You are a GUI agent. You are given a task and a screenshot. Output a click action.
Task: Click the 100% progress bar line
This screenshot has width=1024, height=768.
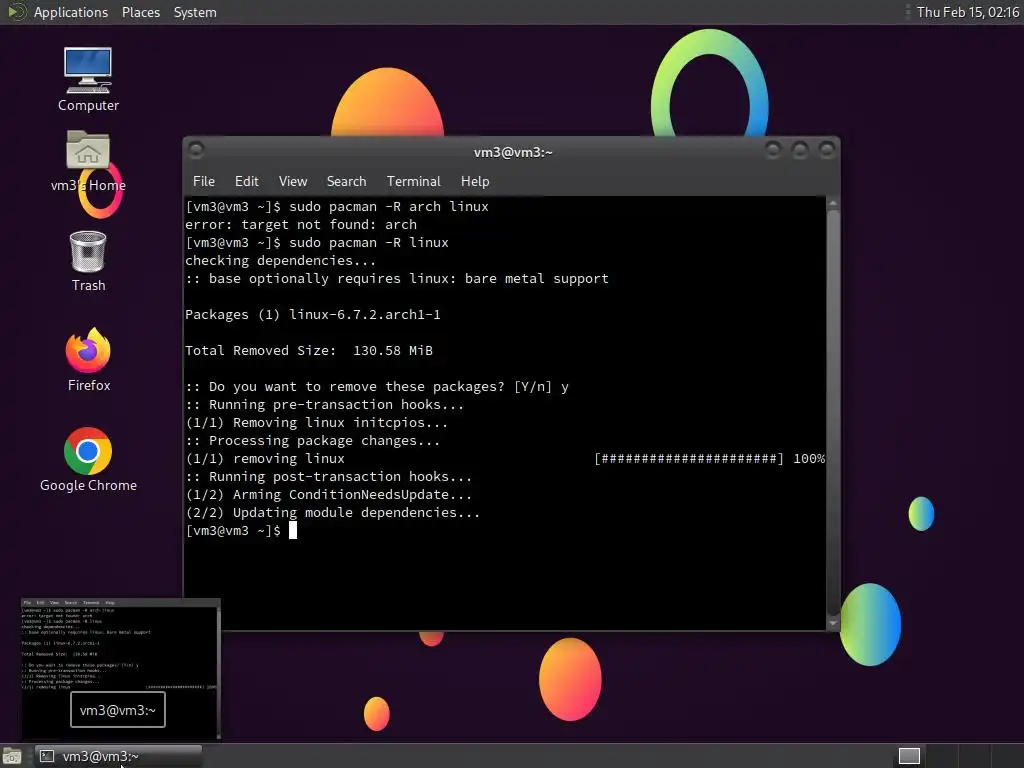pyautogui.click(x=505, y=459)
